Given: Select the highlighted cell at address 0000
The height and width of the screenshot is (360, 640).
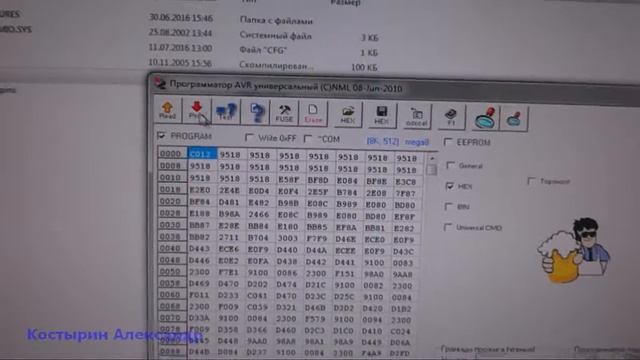Looking at the screenshot, I should (202, 154).
